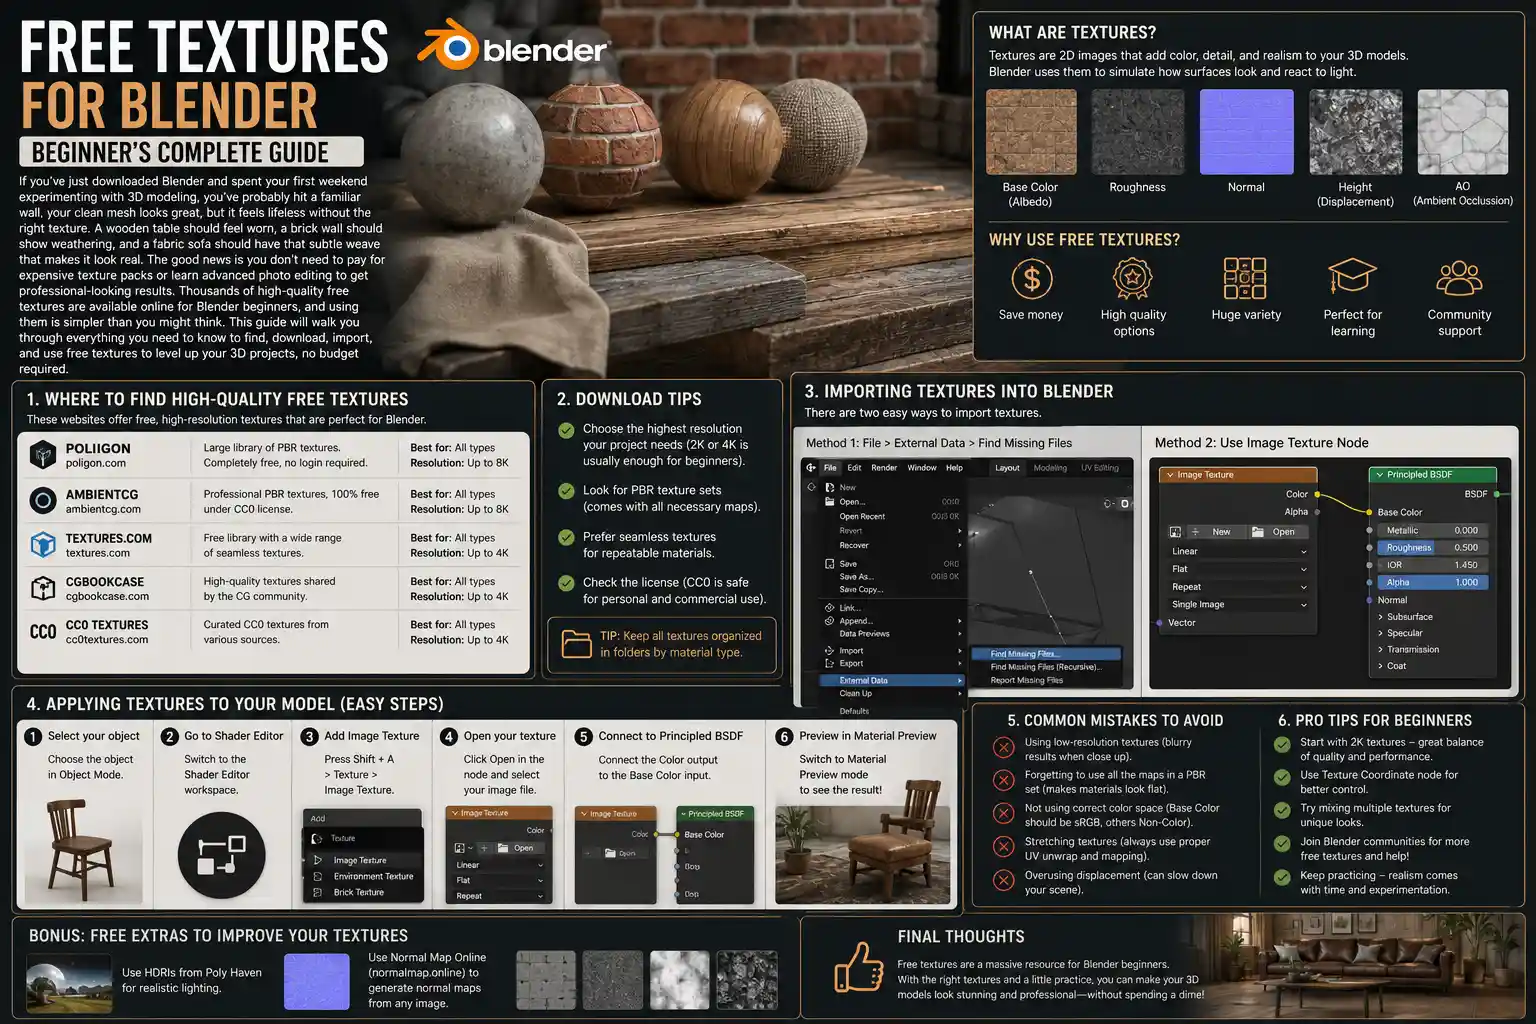
Task: Click the Community support people icon
Action: (1459, 278)
